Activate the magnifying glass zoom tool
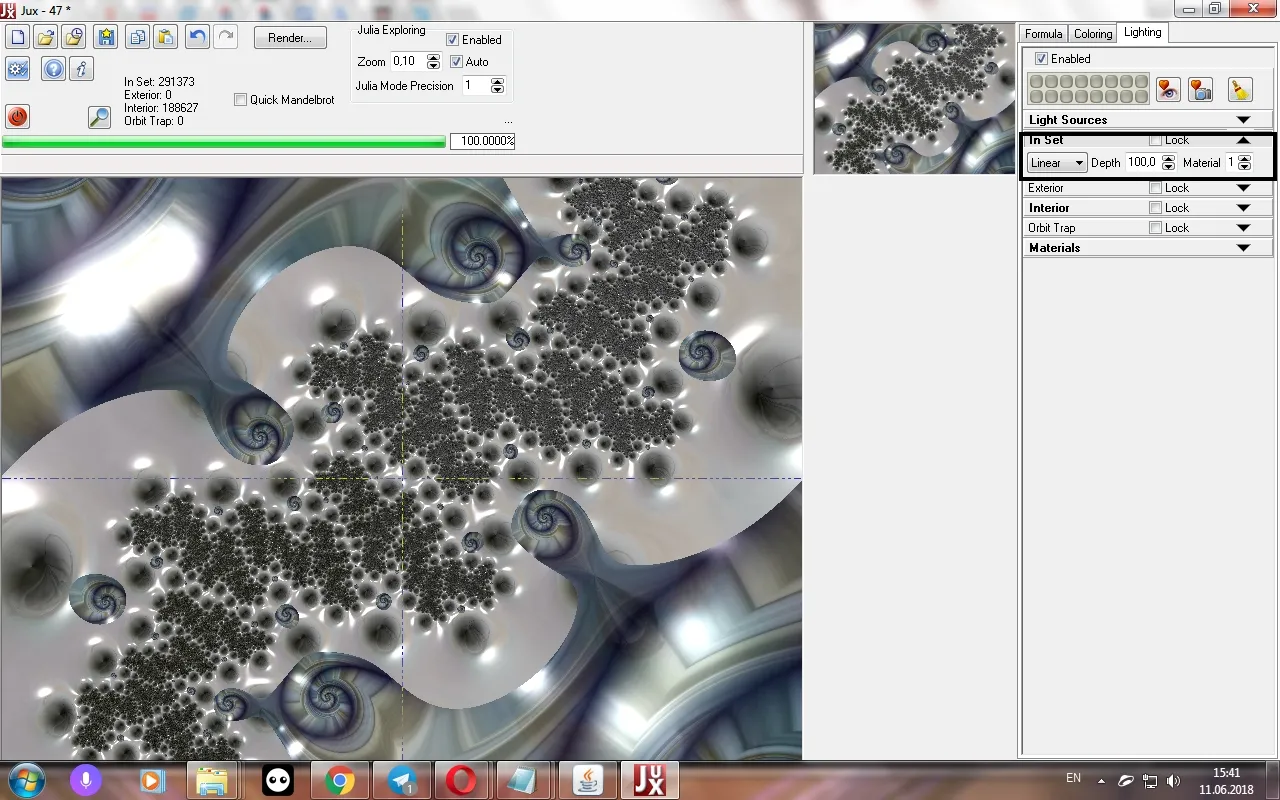 [99, 116]
